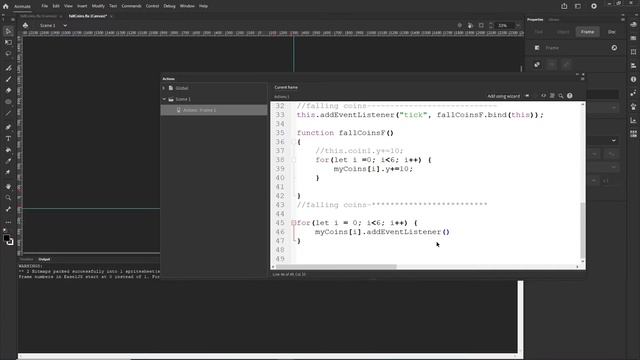The height and width of the screenshot is (360, 640).
Task: Switch to the Output tab
Action: (44, 259)
